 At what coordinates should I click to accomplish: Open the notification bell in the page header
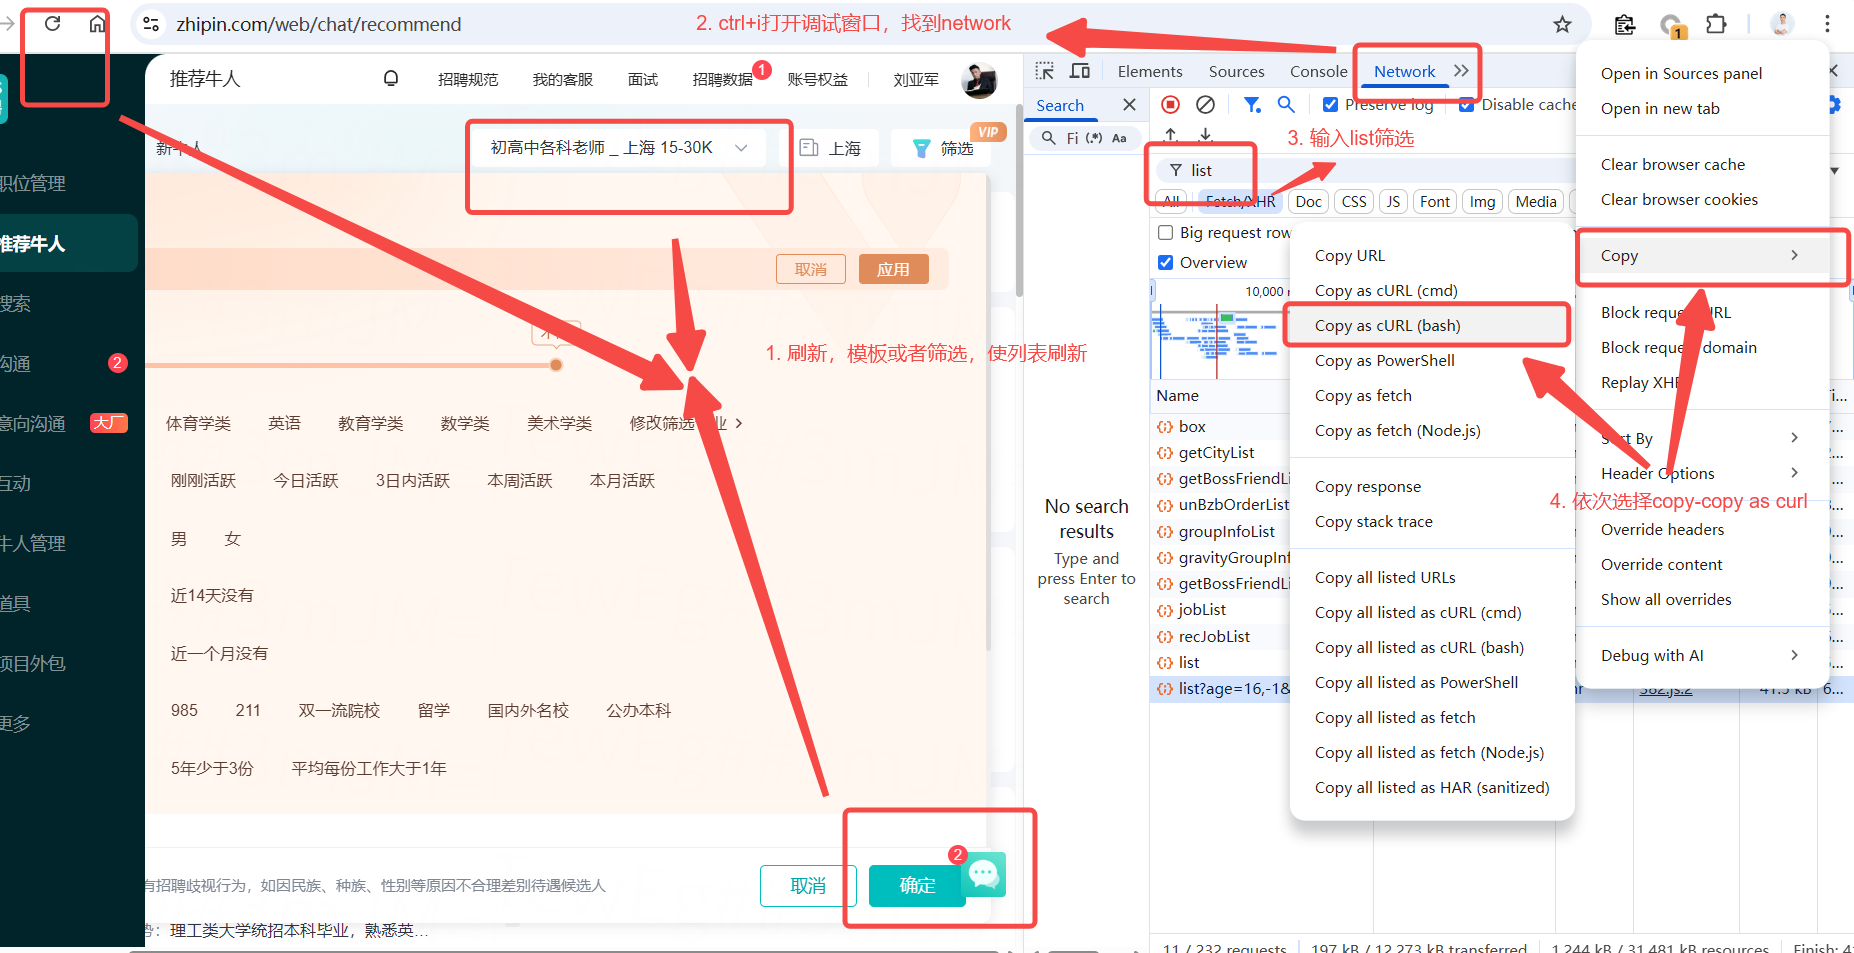coord(391,78)
